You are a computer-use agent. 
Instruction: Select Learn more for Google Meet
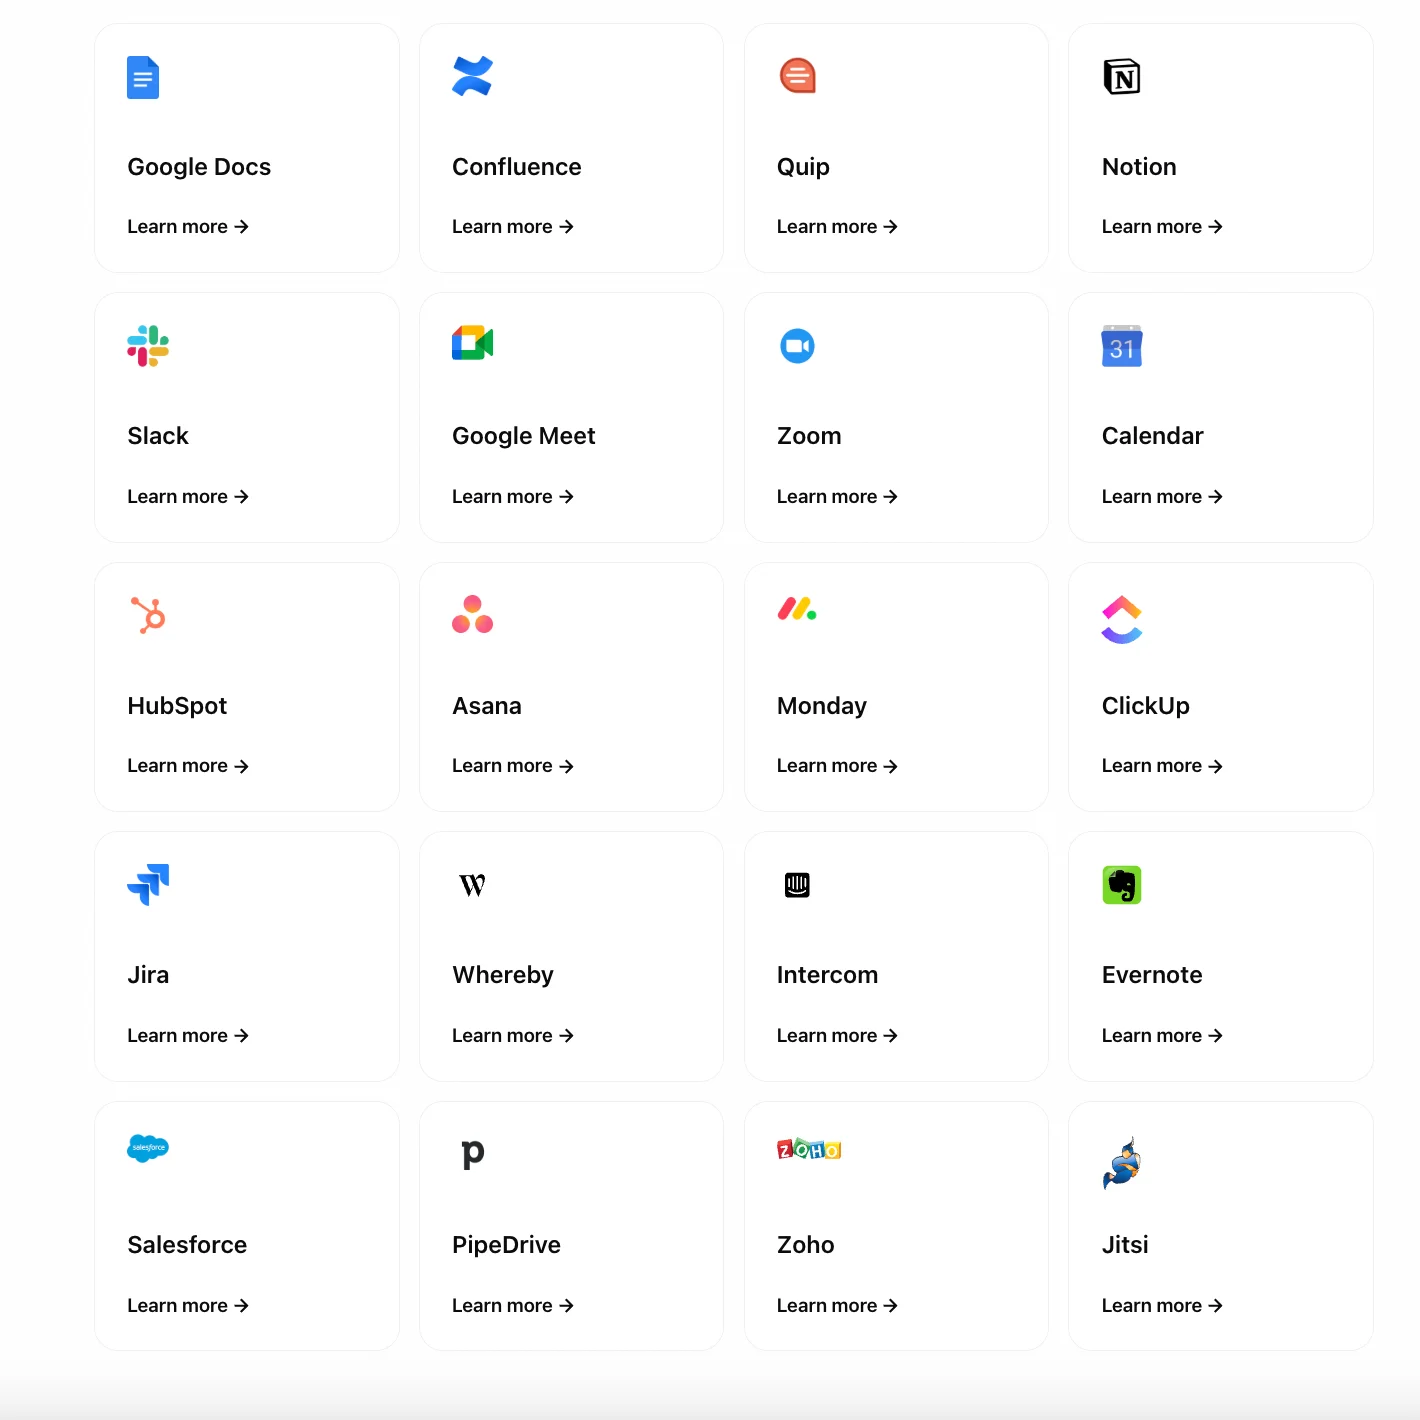(x=513, y=497)
